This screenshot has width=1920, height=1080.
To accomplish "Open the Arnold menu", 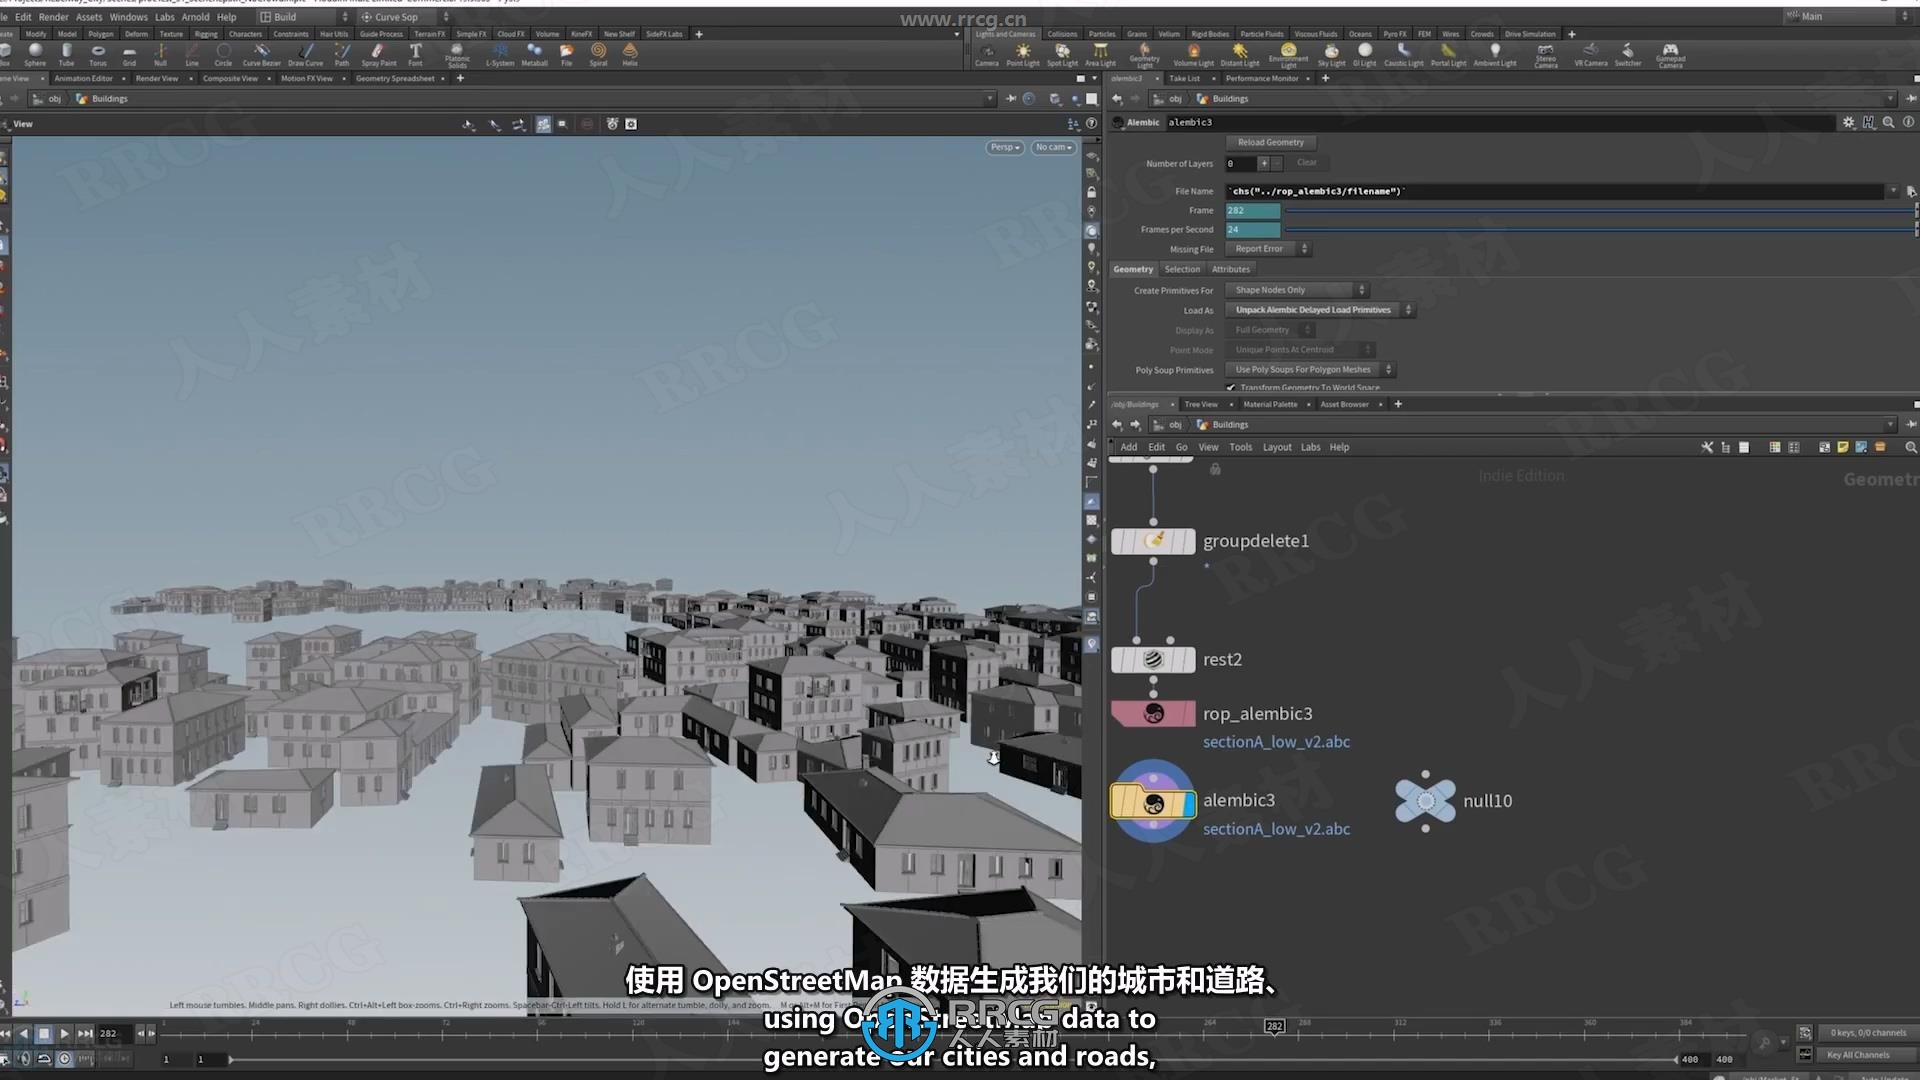I will [195, 17].
